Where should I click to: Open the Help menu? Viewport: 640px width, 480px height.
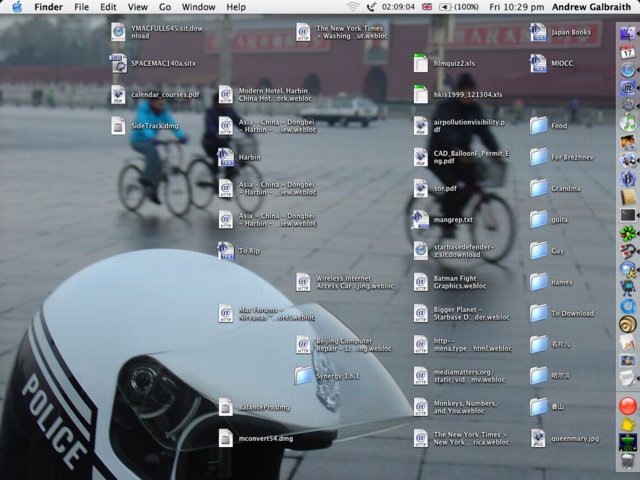tap(236, 7)
